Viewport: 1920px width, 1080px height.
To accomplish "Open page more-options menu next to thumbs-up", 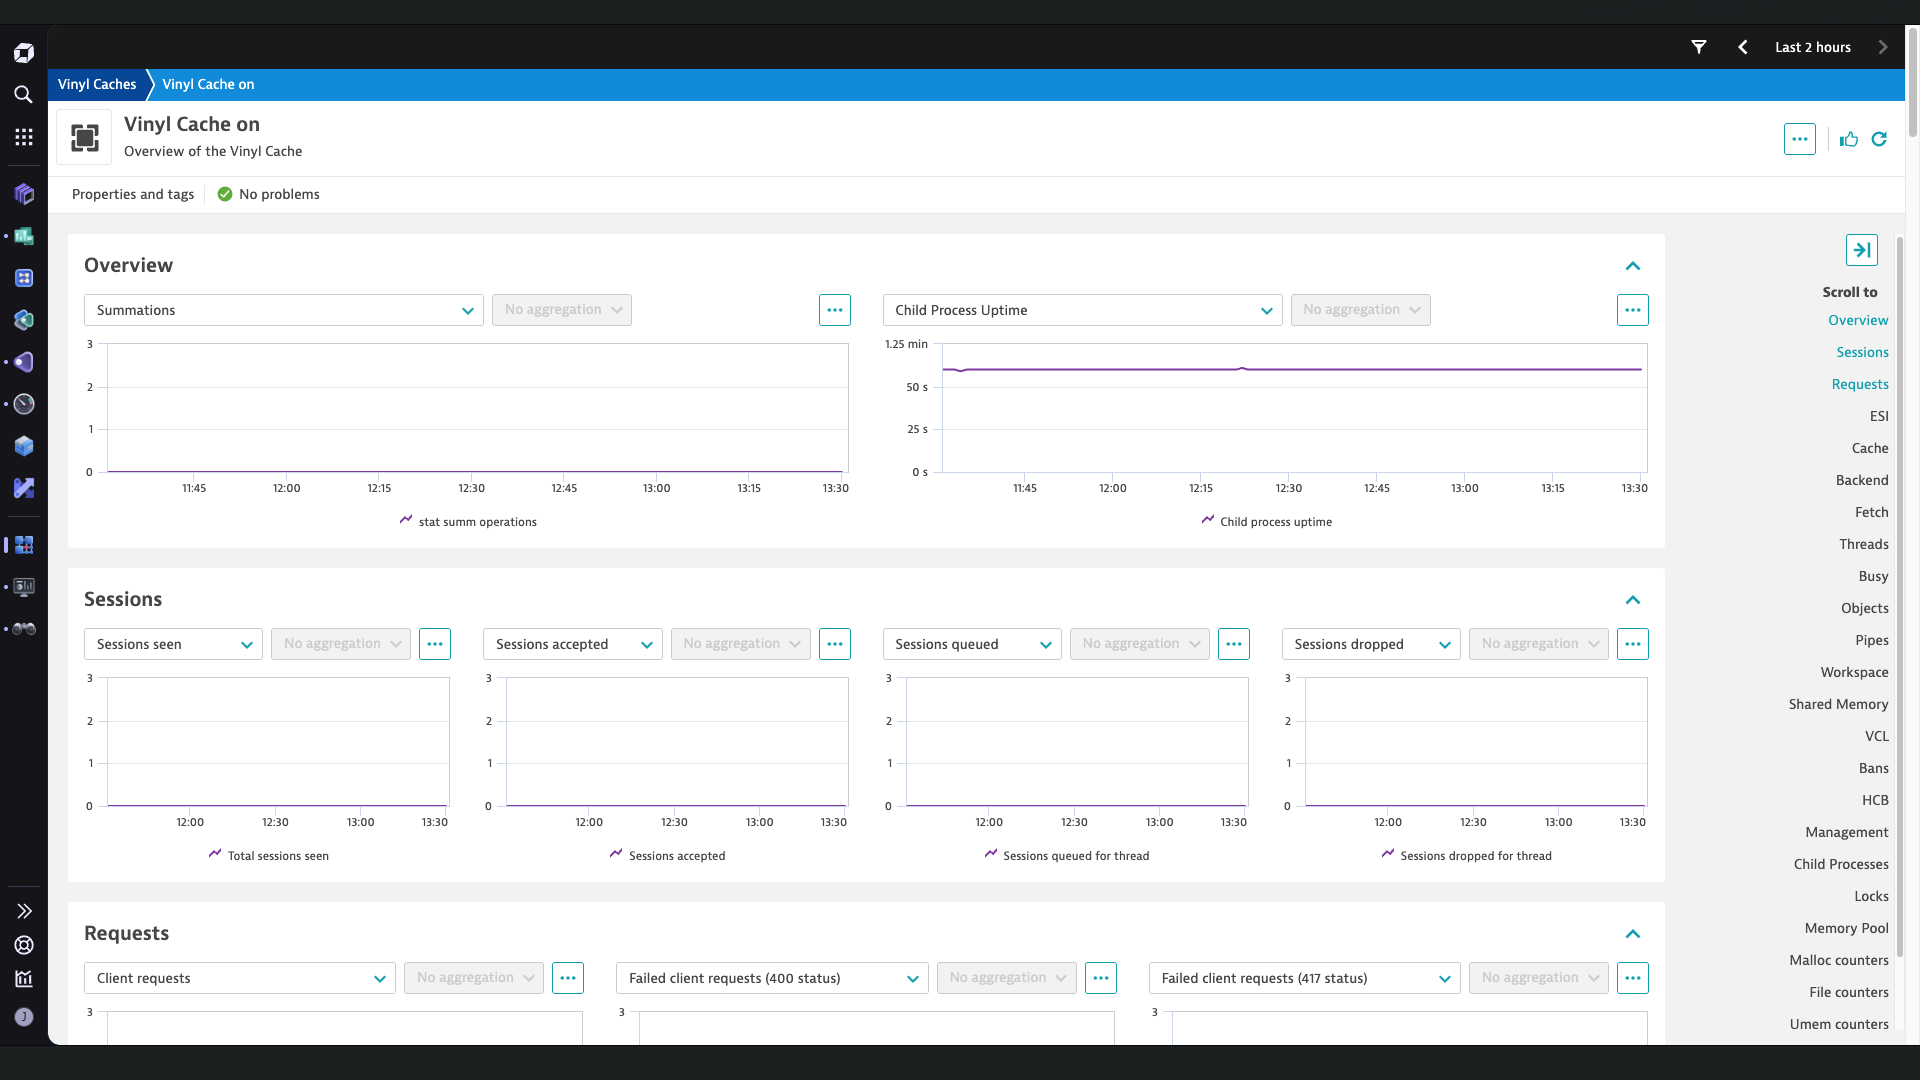I will (x=1800, y=139).
